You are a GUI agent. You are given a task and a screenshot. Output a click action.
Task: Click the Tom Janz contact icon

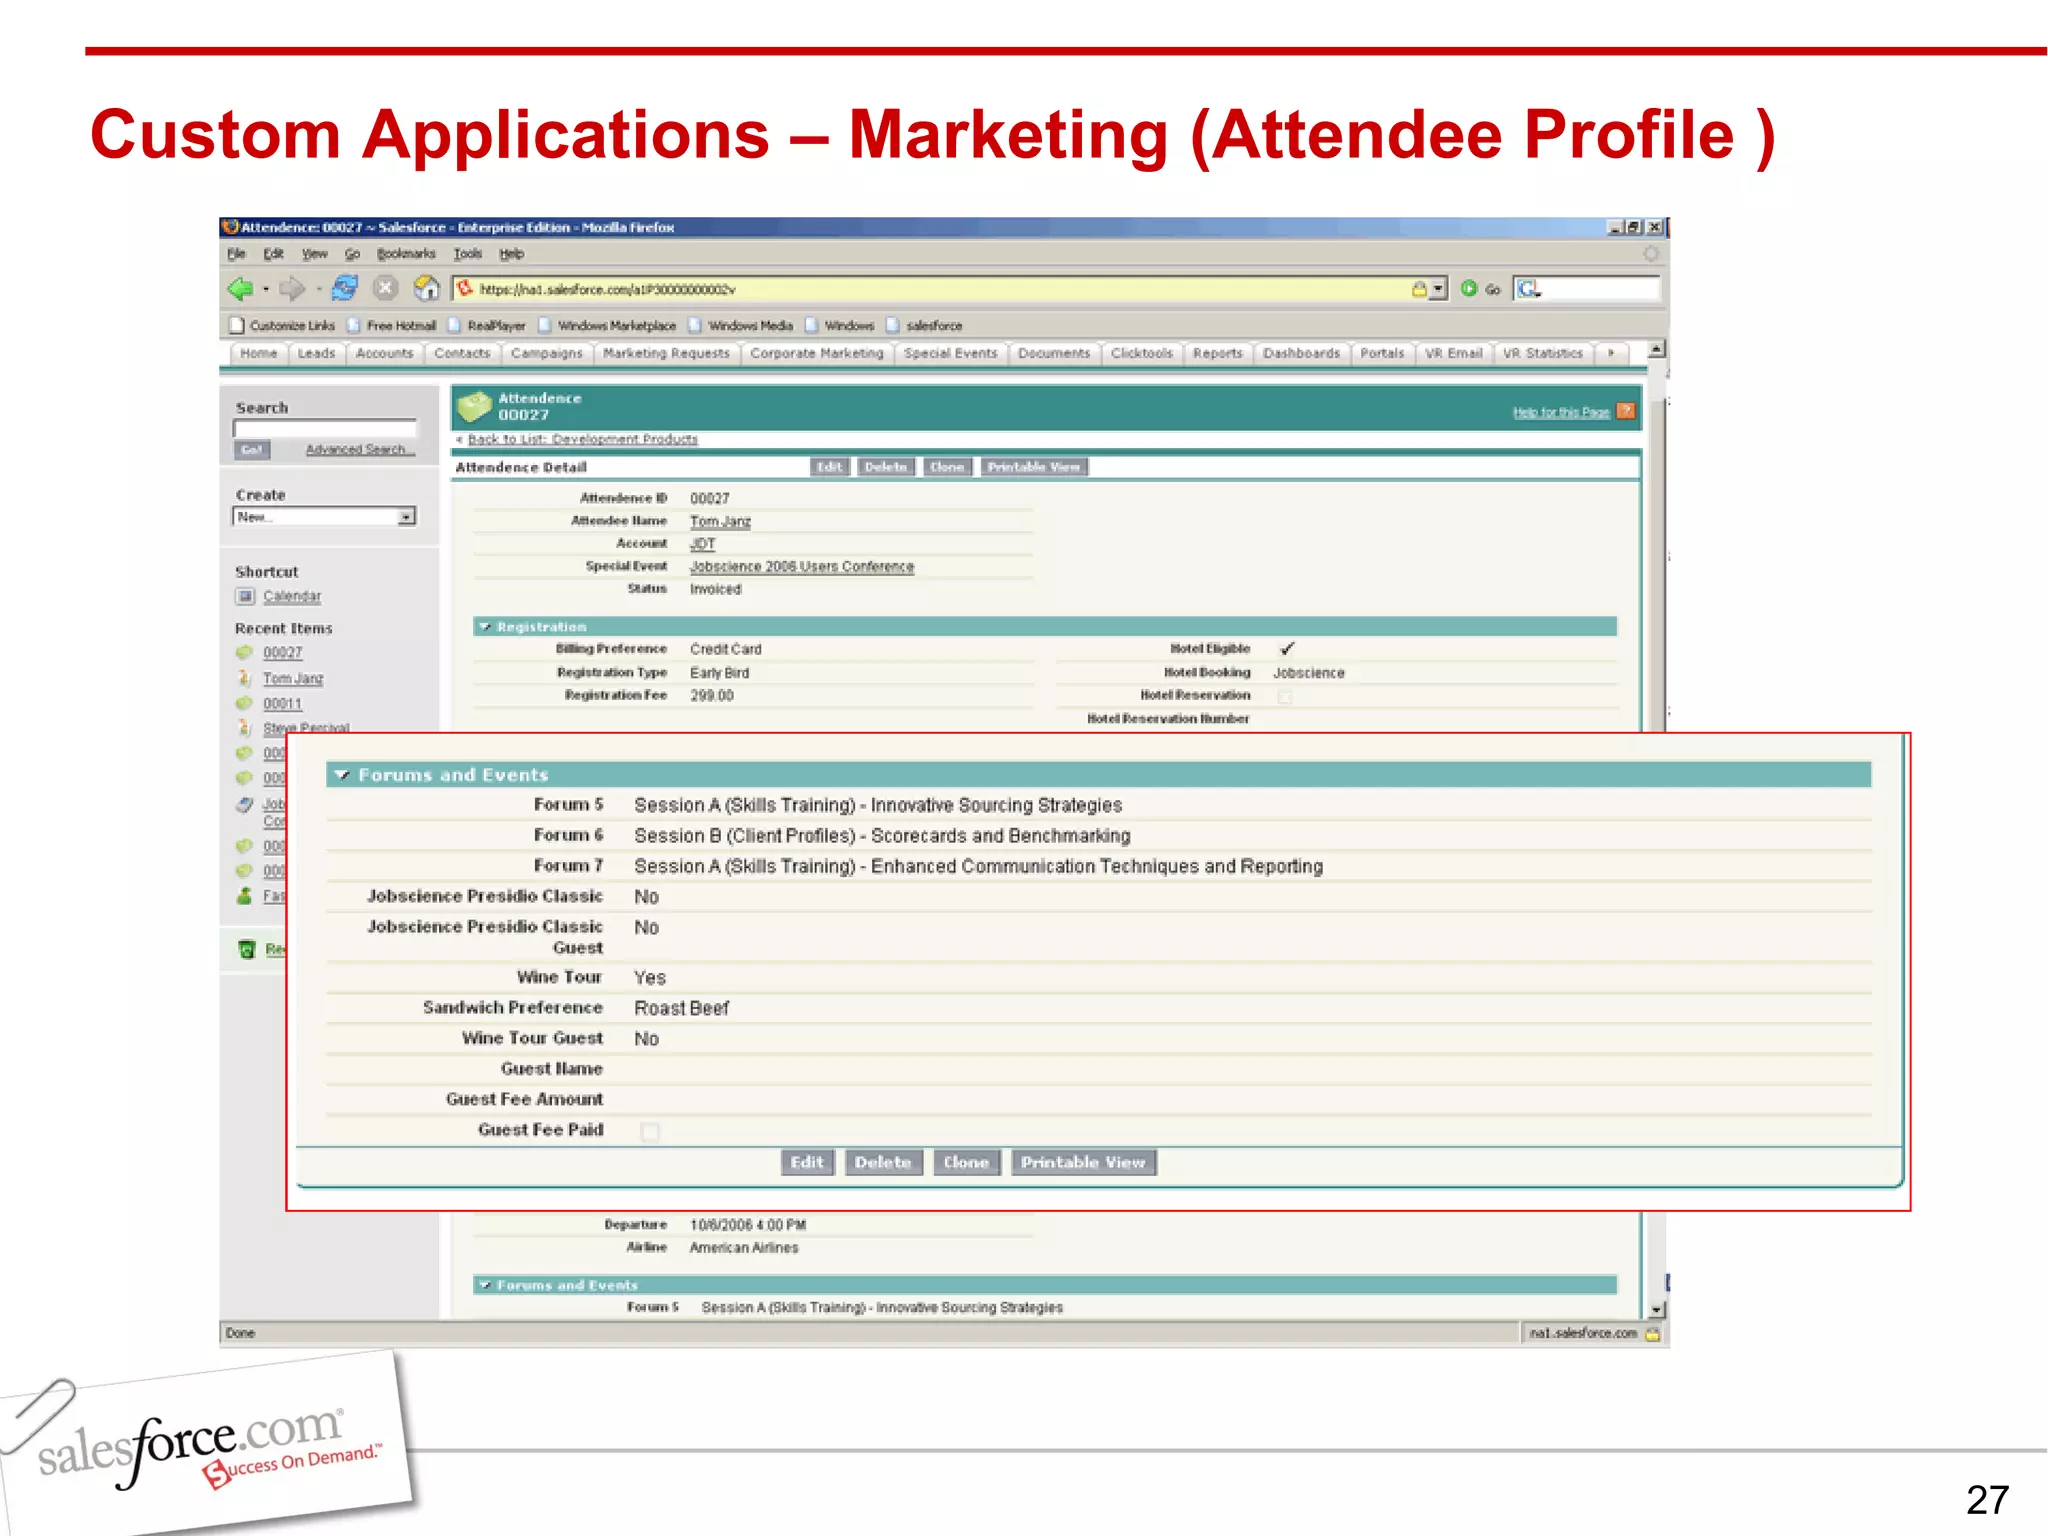244,678
